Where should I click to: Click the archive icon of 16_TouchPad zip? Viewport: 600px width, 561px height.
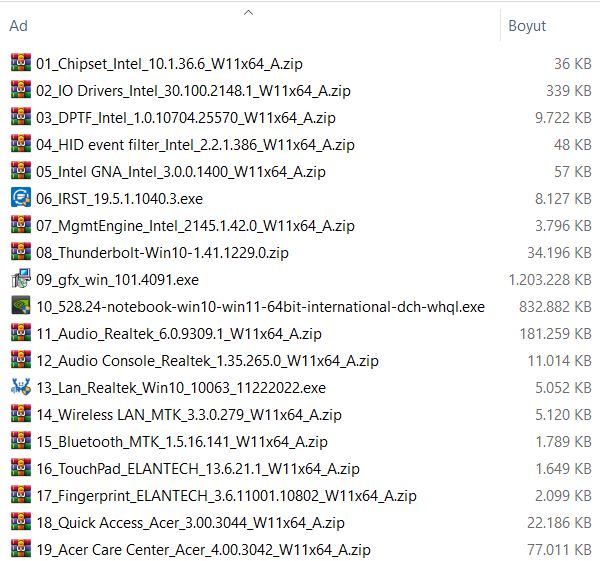tap(21, 468)
